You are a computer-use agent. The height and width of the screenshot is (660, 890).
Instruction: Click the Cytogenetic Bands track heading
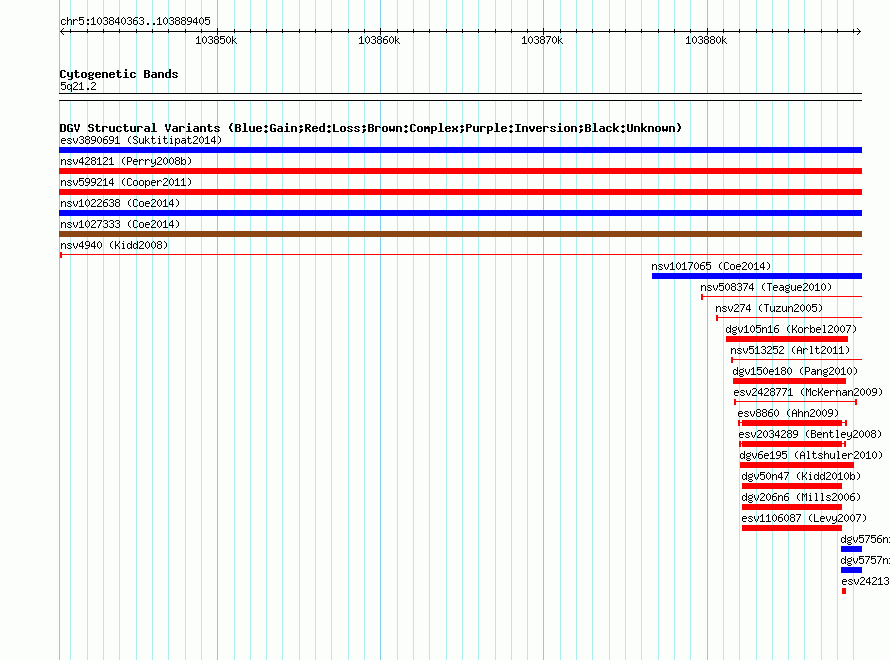point(119,74)
